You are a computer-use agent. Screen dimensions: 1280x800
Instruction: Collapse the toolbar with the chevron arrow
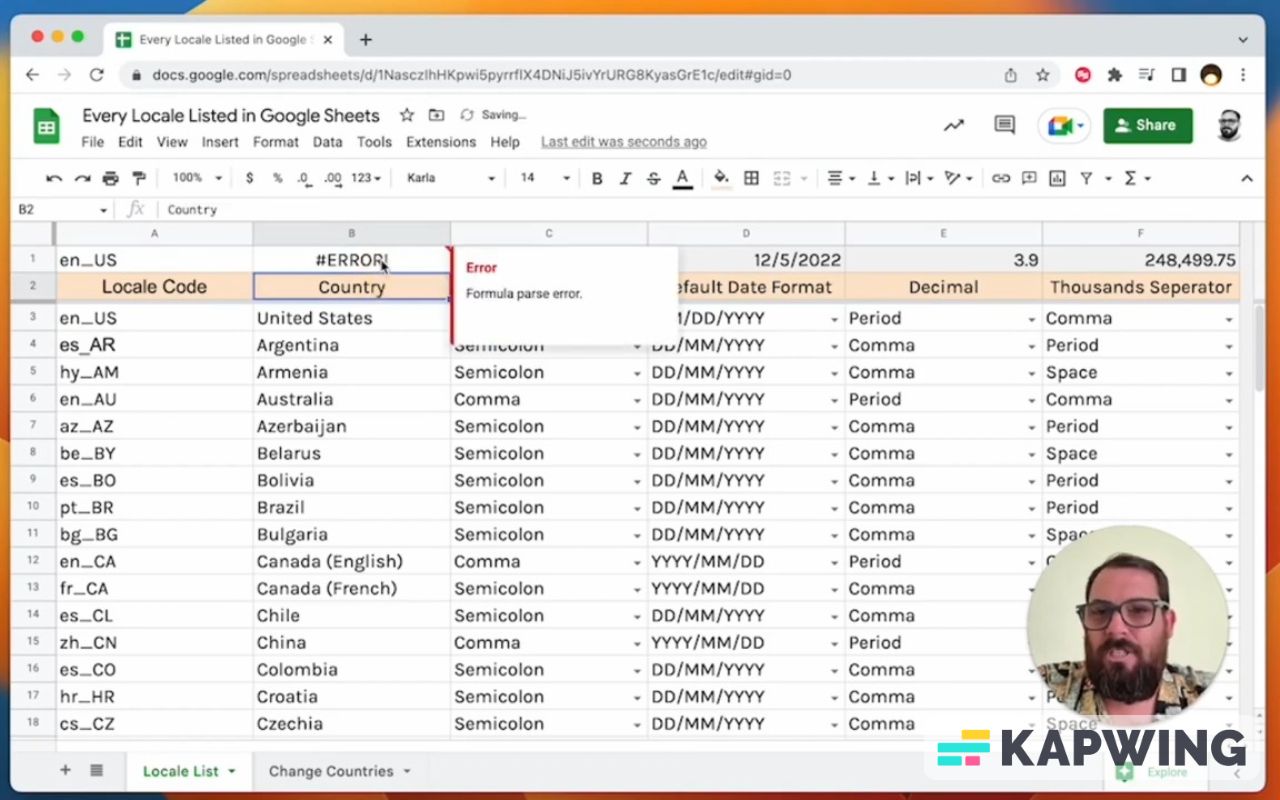tap(1247, 178)
